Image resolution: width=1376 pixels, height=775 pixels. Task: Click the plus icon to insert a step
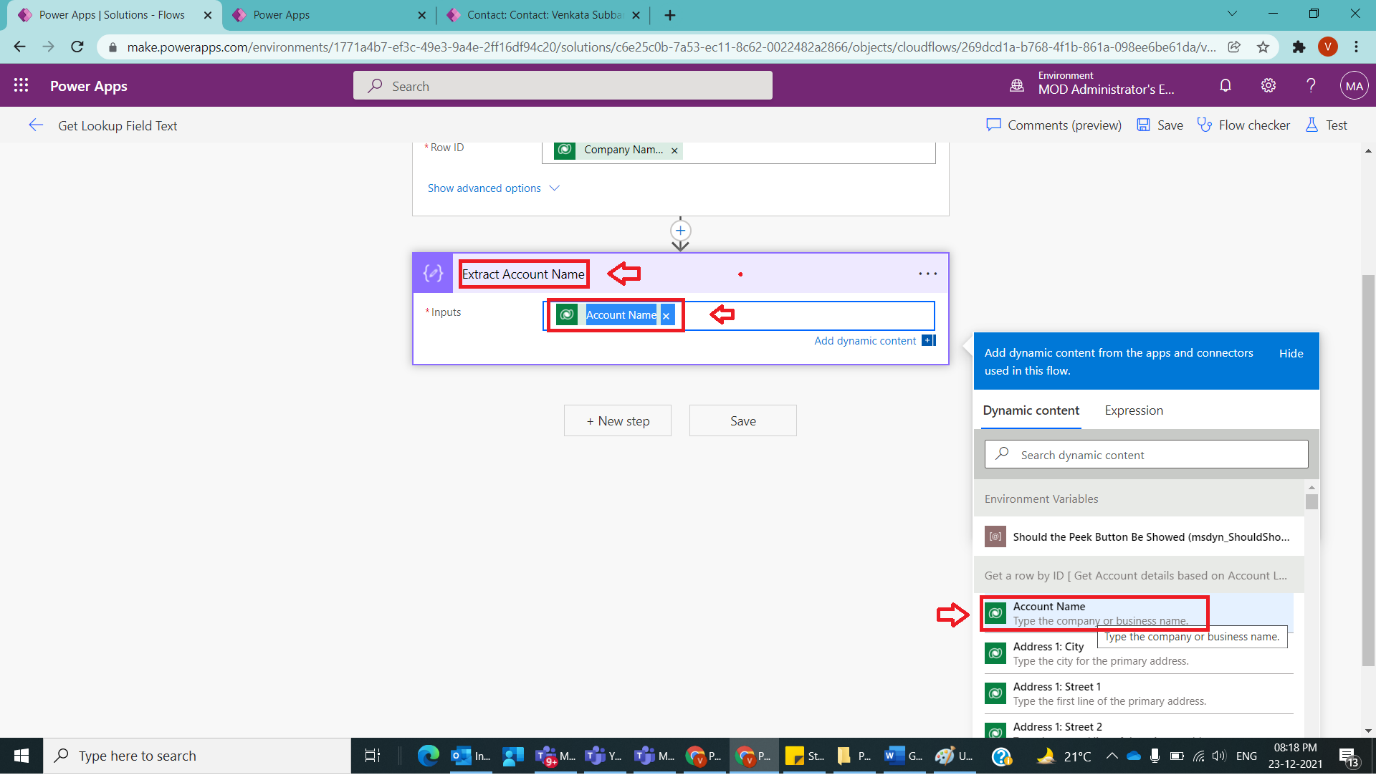[x=680, y=230]
